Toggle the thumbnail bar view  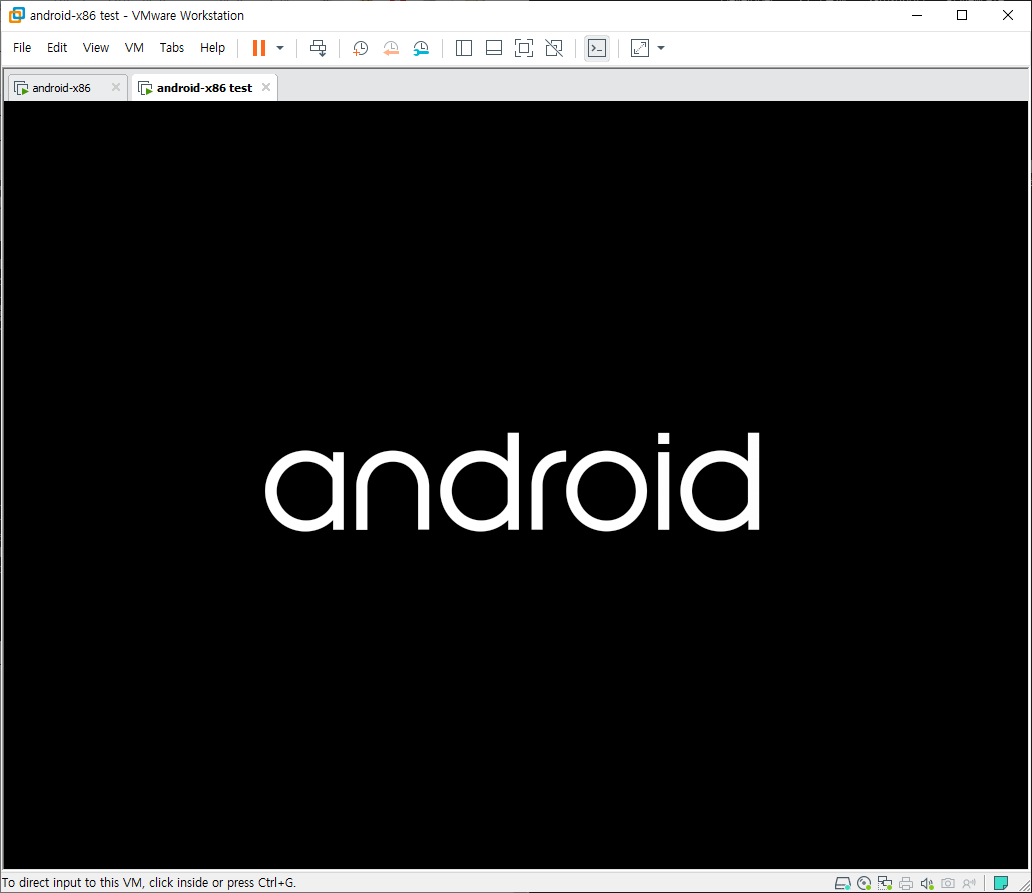[x=494, y=48]
